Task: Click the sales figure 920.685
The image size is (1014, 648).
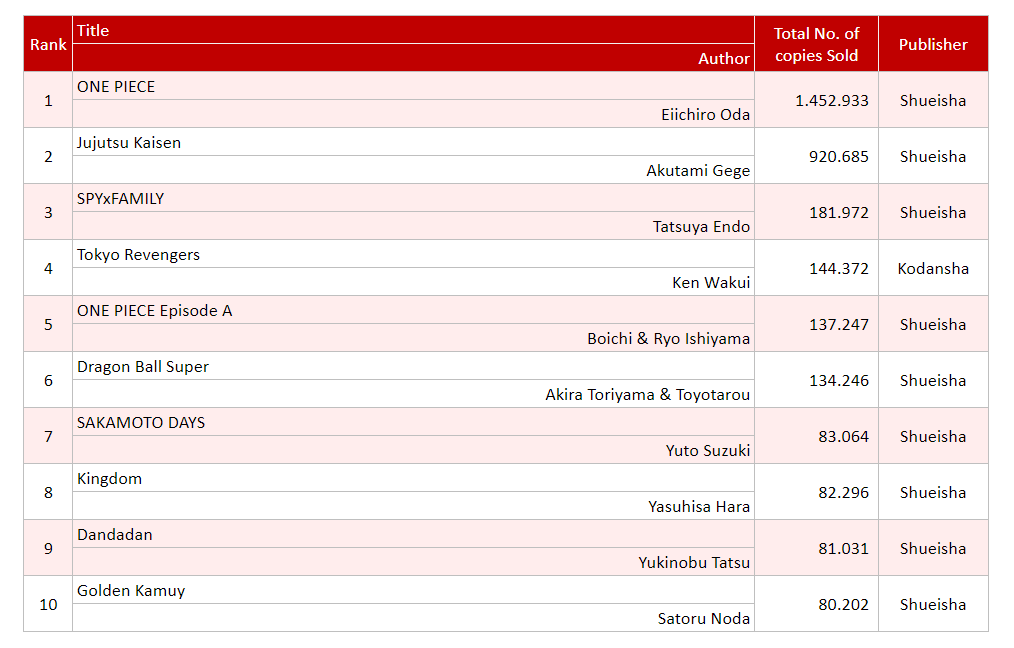Action: (x=838, y=157)
